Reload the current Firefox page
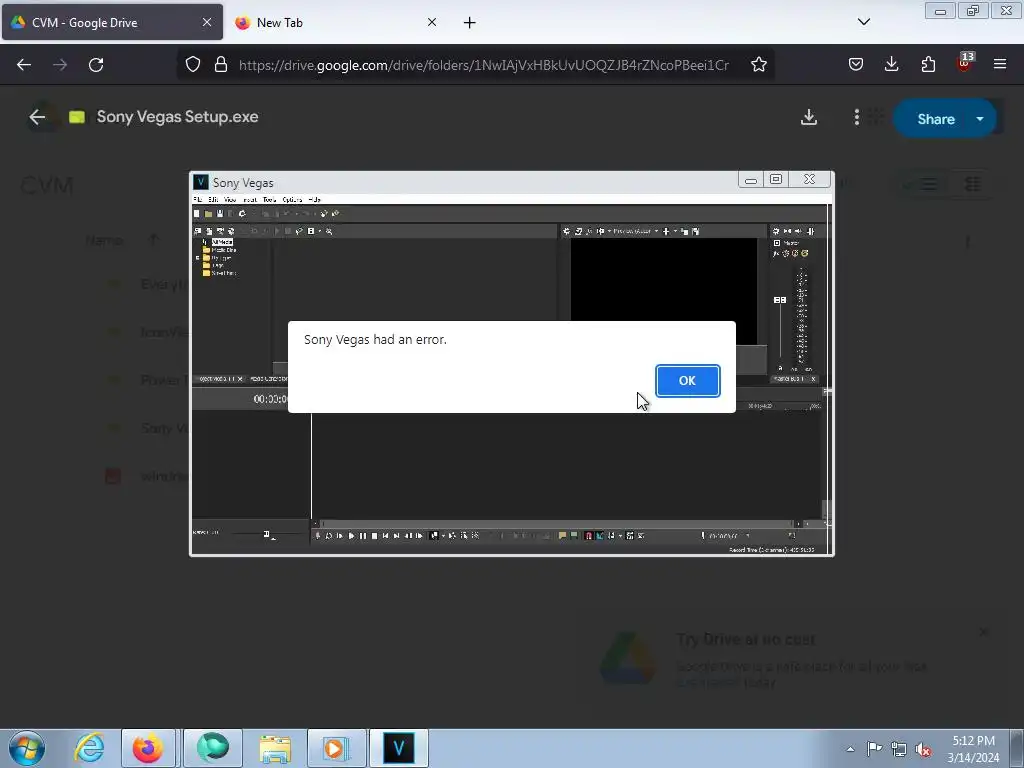1024x768 pixels. point(96,65)
